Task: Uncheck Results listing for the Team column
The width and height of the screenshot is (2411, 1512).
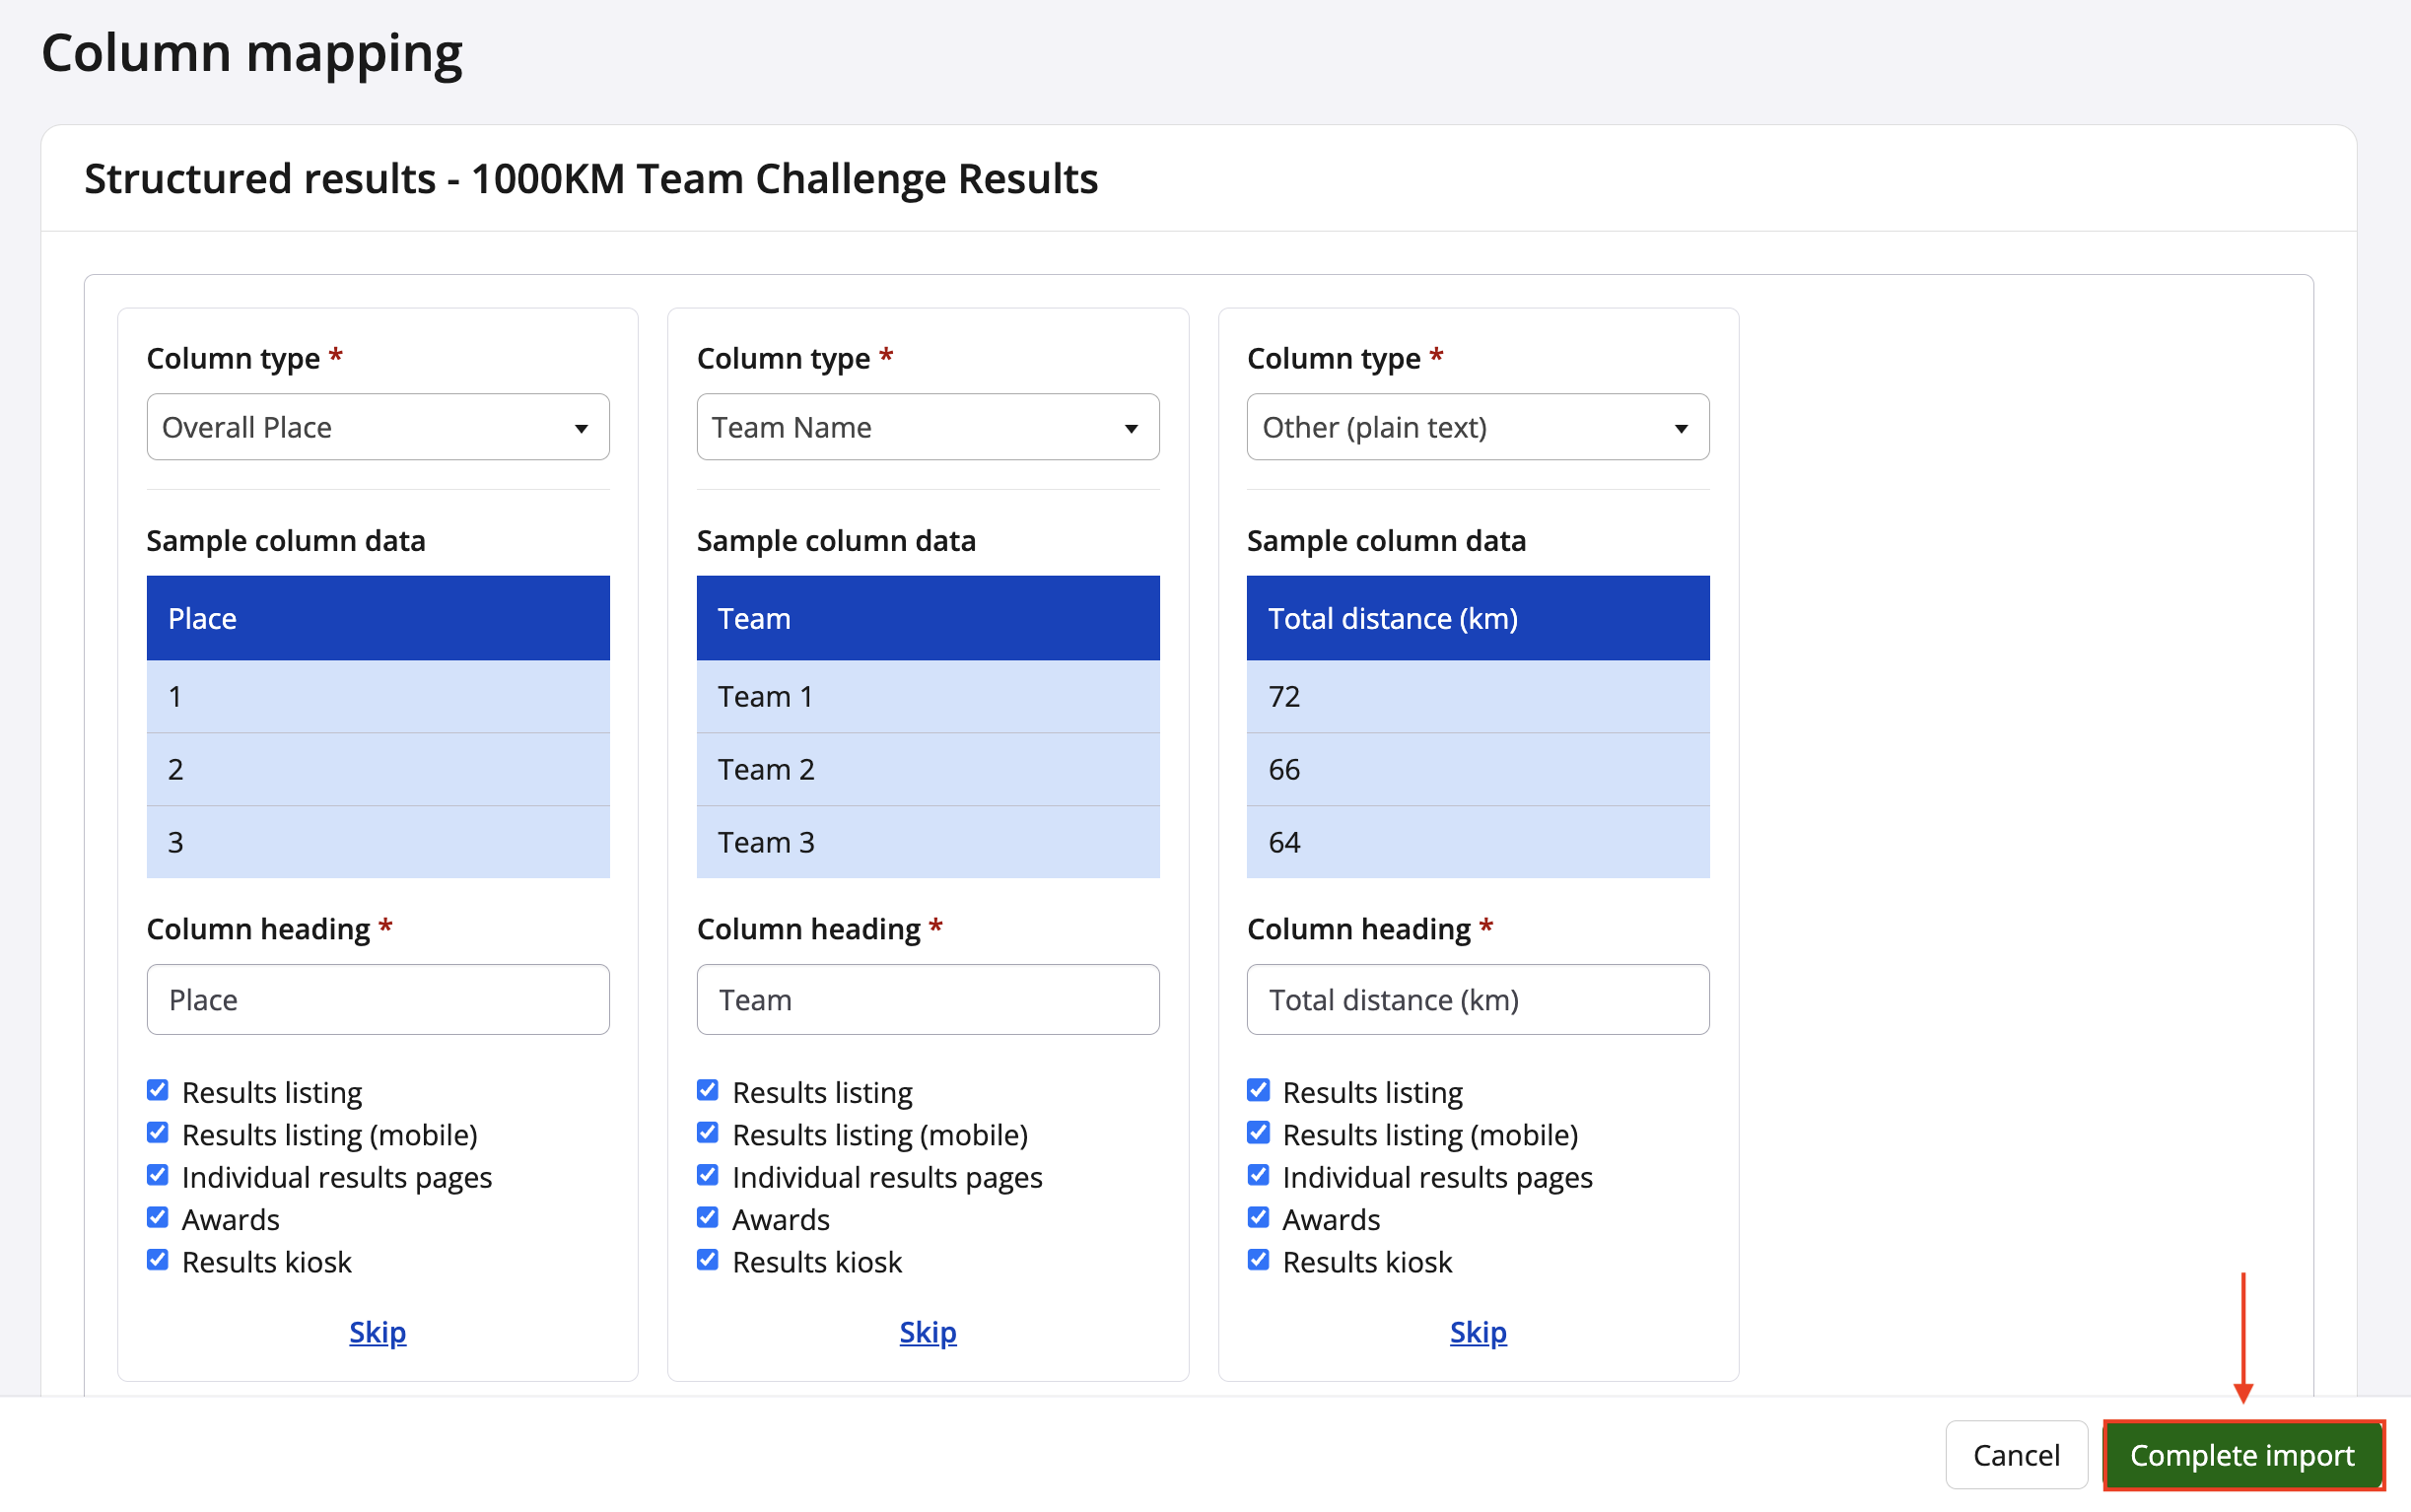Action: pos(708,1090)
